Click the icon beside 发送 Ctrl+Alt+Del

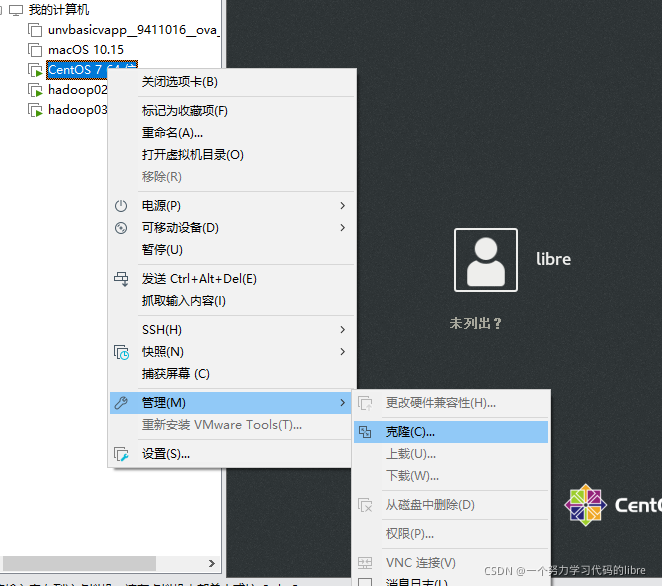click(121, 279)
